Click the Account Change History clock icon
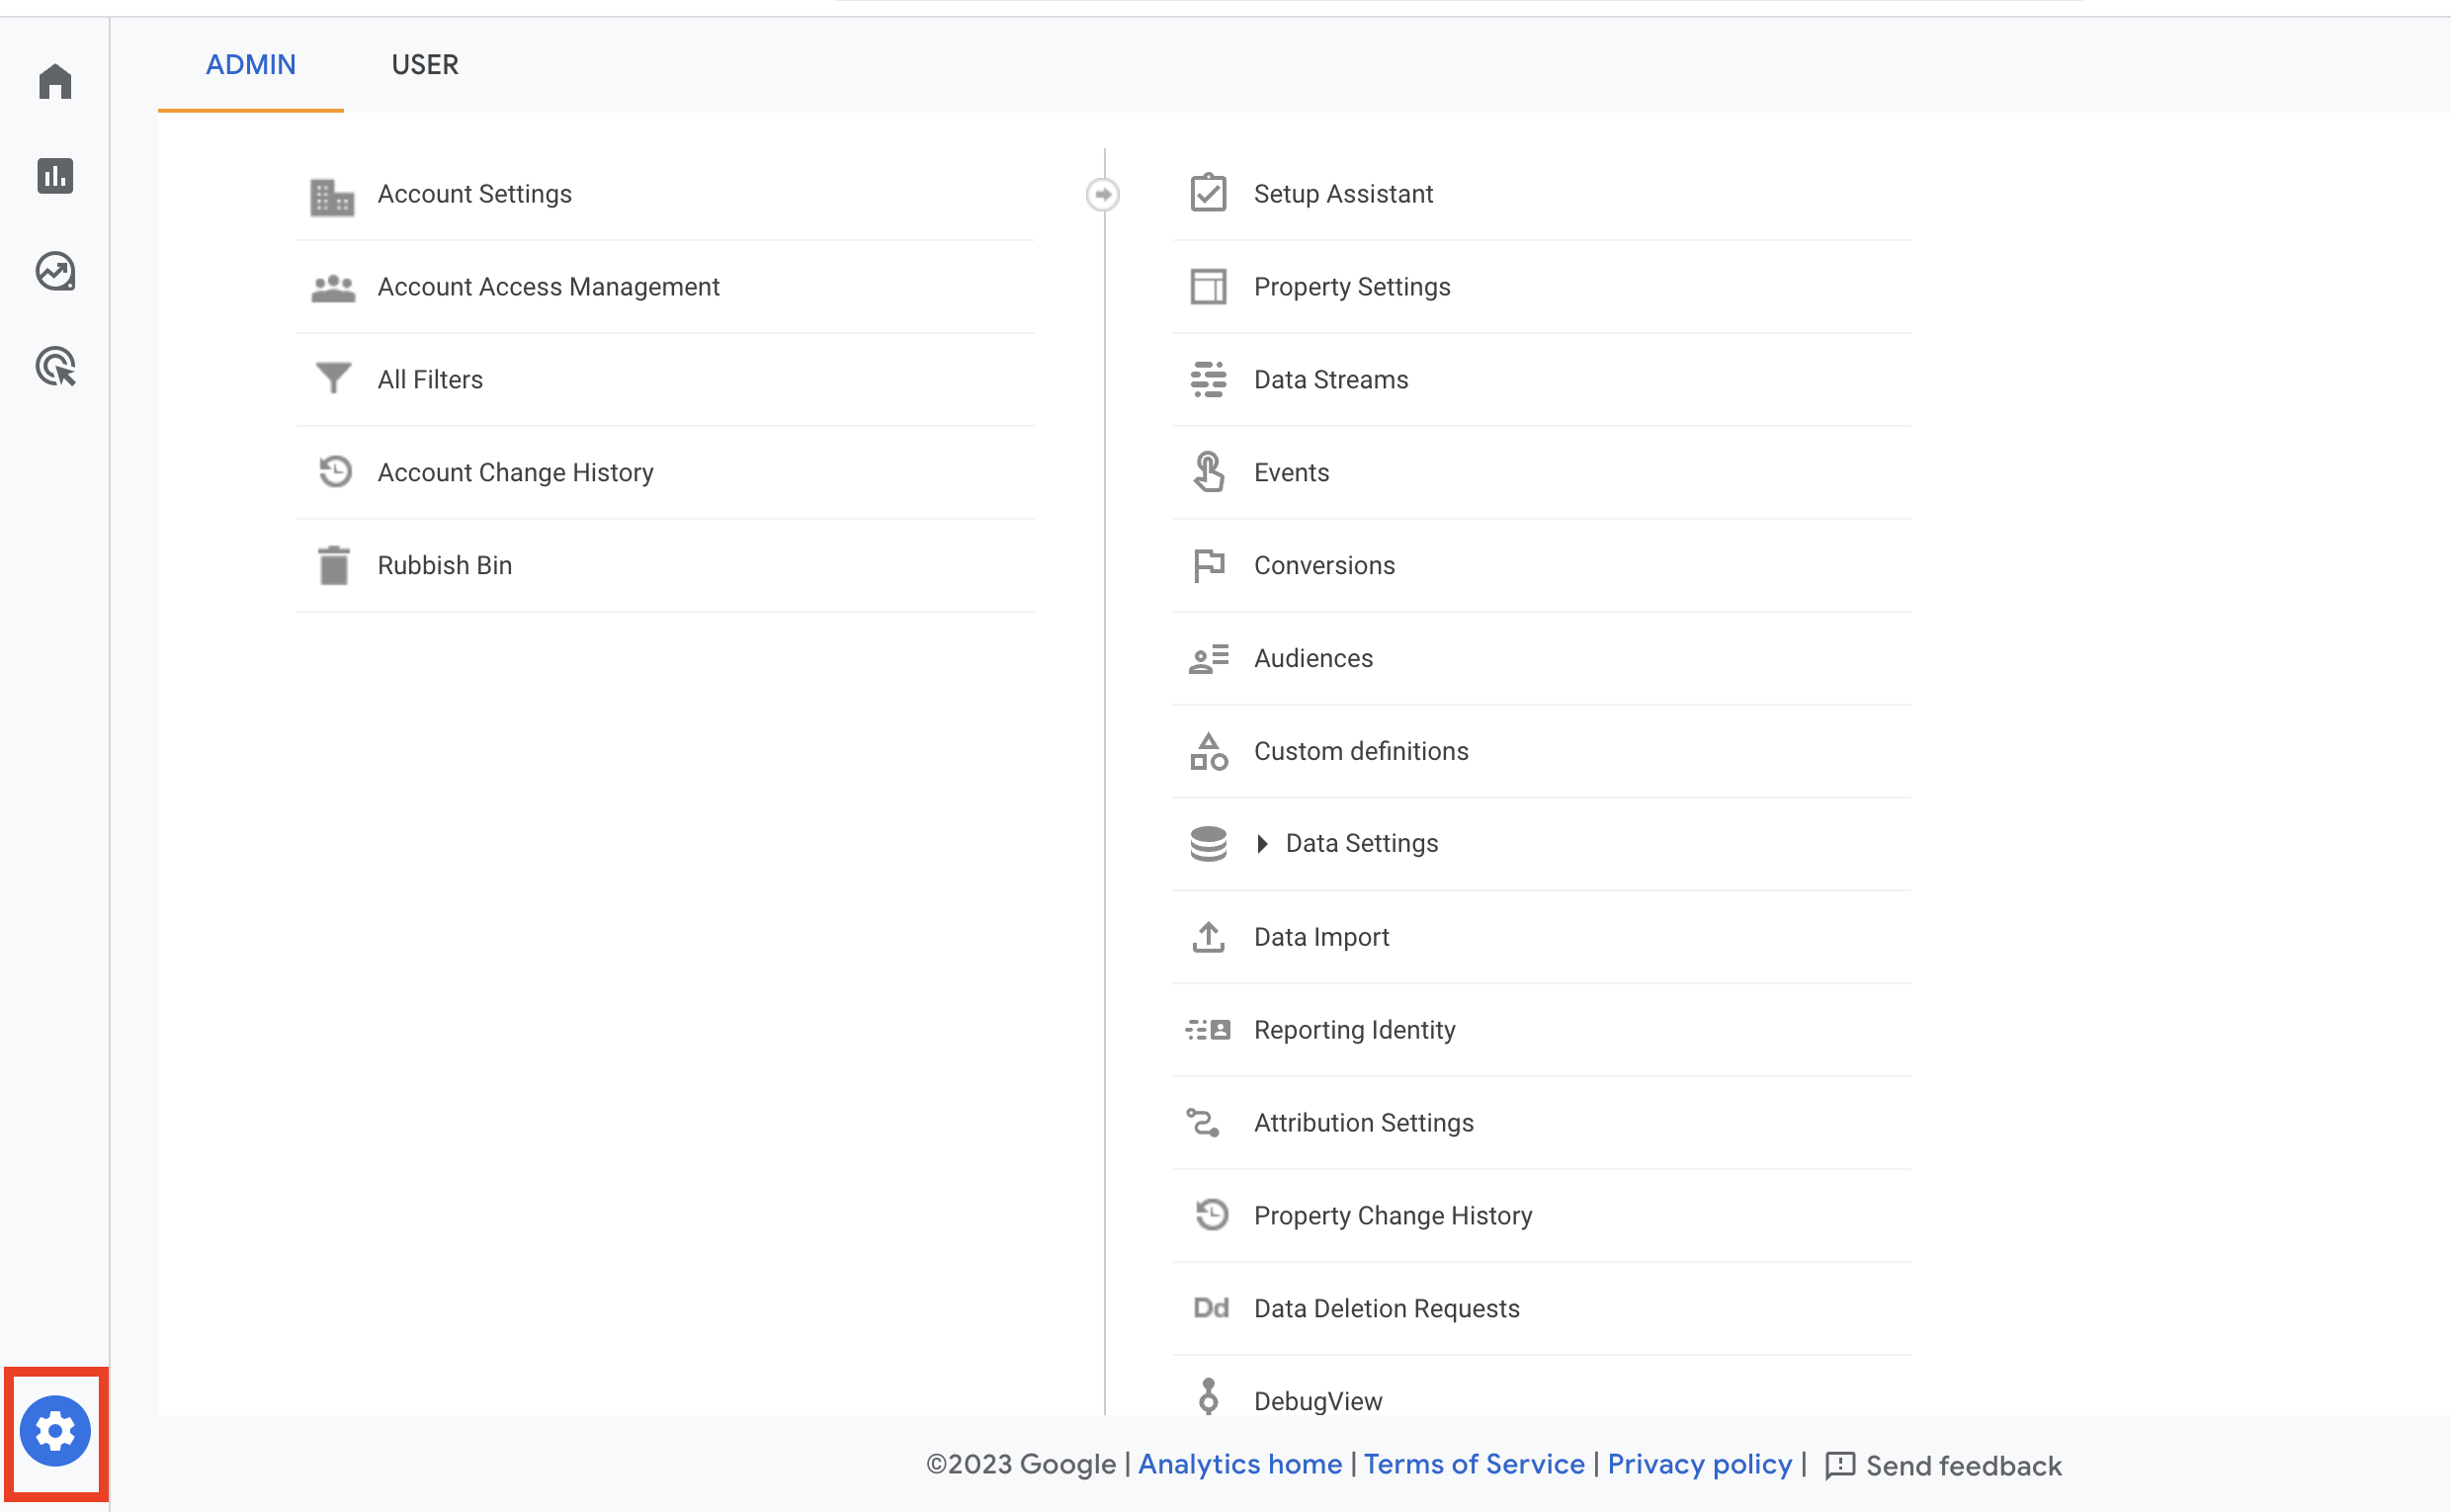 point(335,471)
